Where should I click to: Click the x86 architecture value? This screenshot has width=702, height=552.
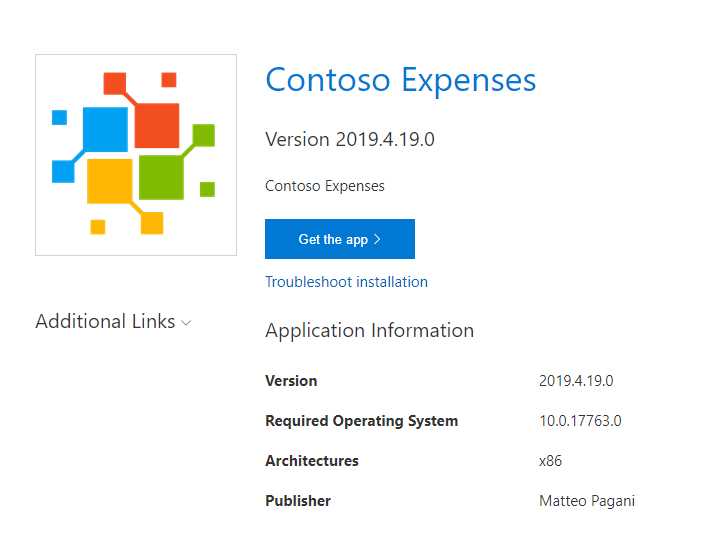[550, 461]
